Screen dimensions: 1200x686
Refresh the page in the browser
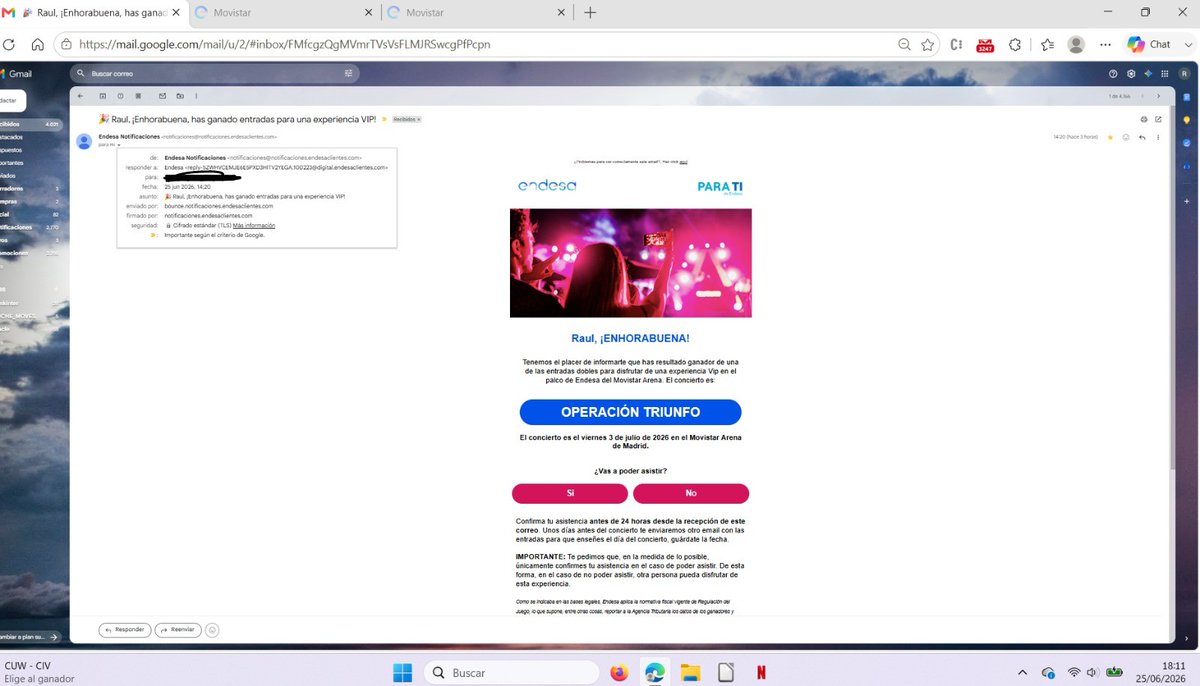click(x=9, y=44)
